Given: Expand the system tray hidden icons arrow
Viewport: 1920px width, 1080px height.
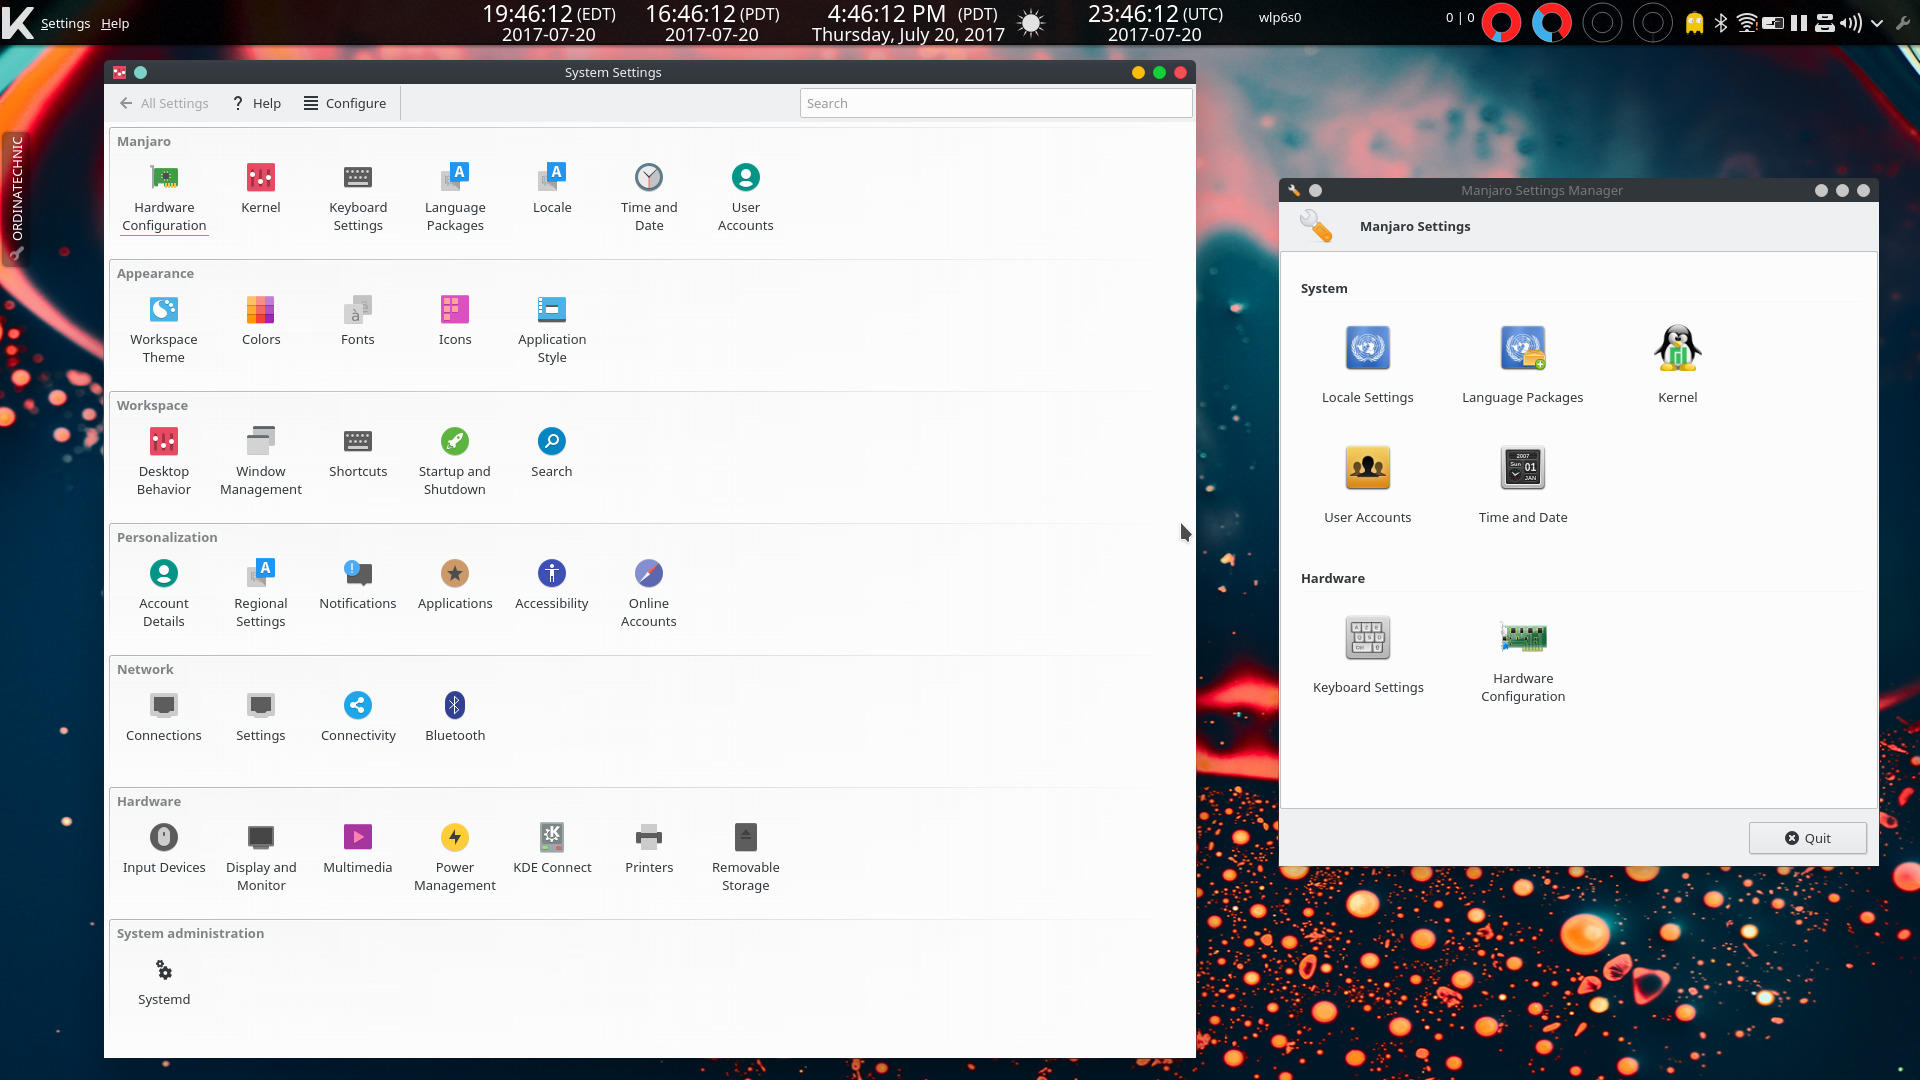Looking at the screenshot, I should coord(1877,23).
